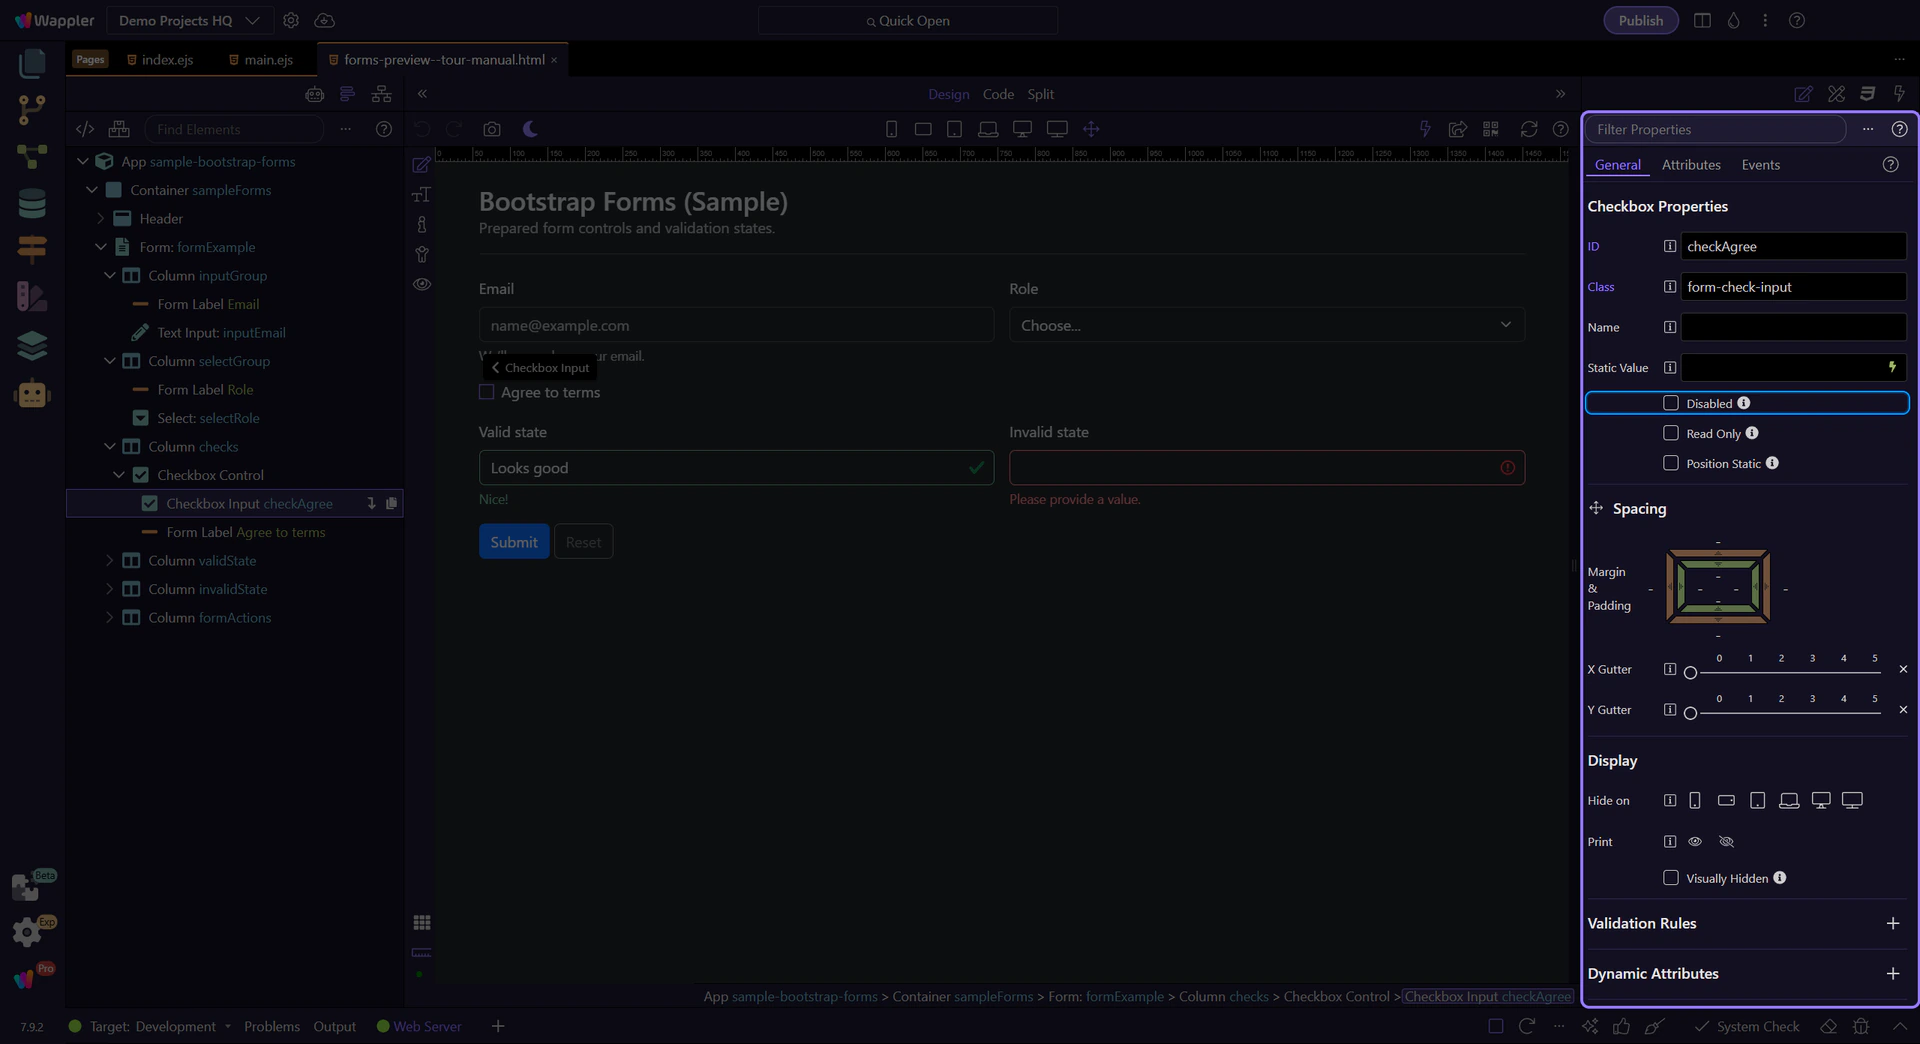Click the camera snapshot icon

point(492,129)
